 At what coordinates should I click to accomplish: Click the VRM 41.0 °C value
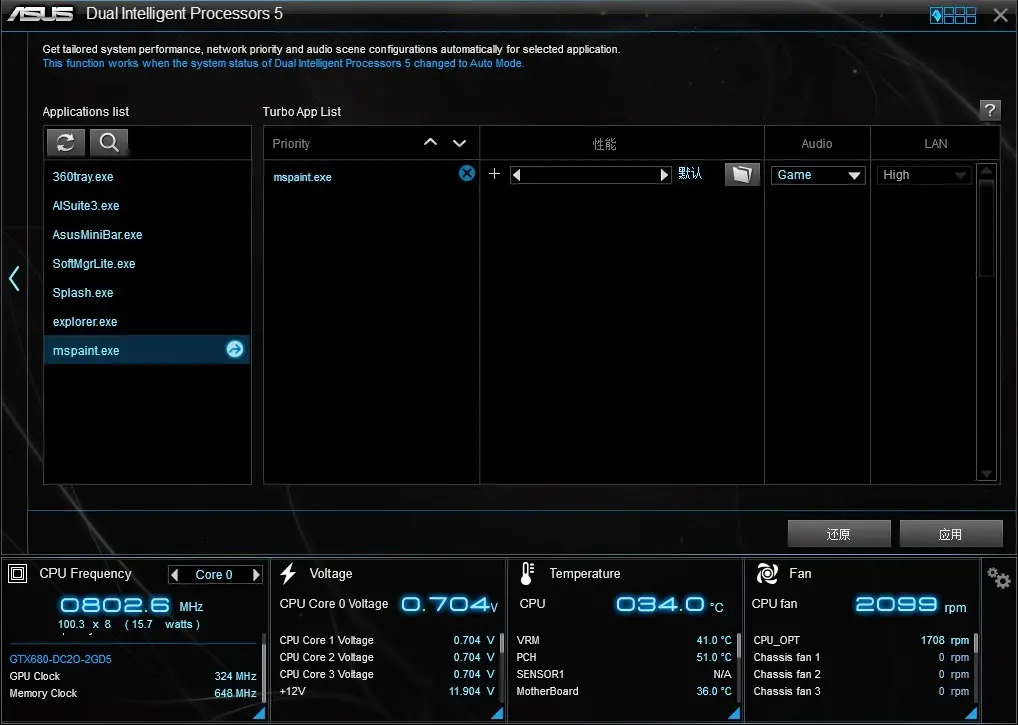click(x=714, y=640)
